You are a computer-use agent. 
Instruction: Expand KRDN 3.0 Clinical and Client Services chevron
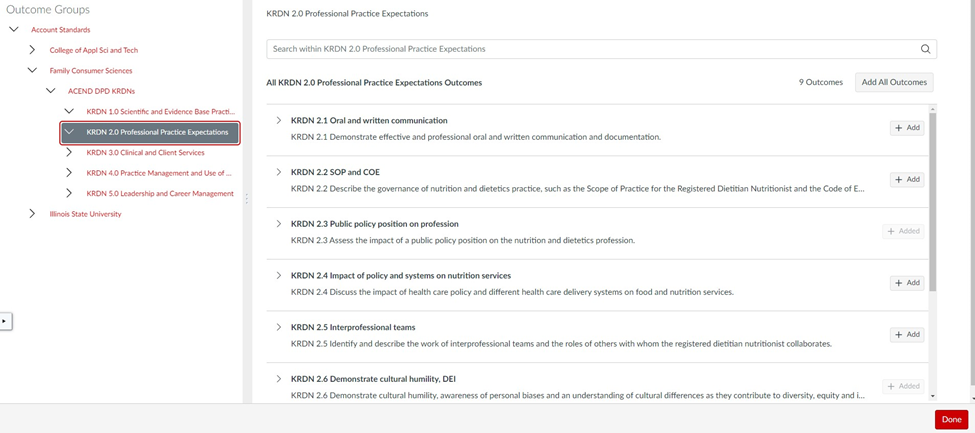pyautogui.click(x=69, y=152)
